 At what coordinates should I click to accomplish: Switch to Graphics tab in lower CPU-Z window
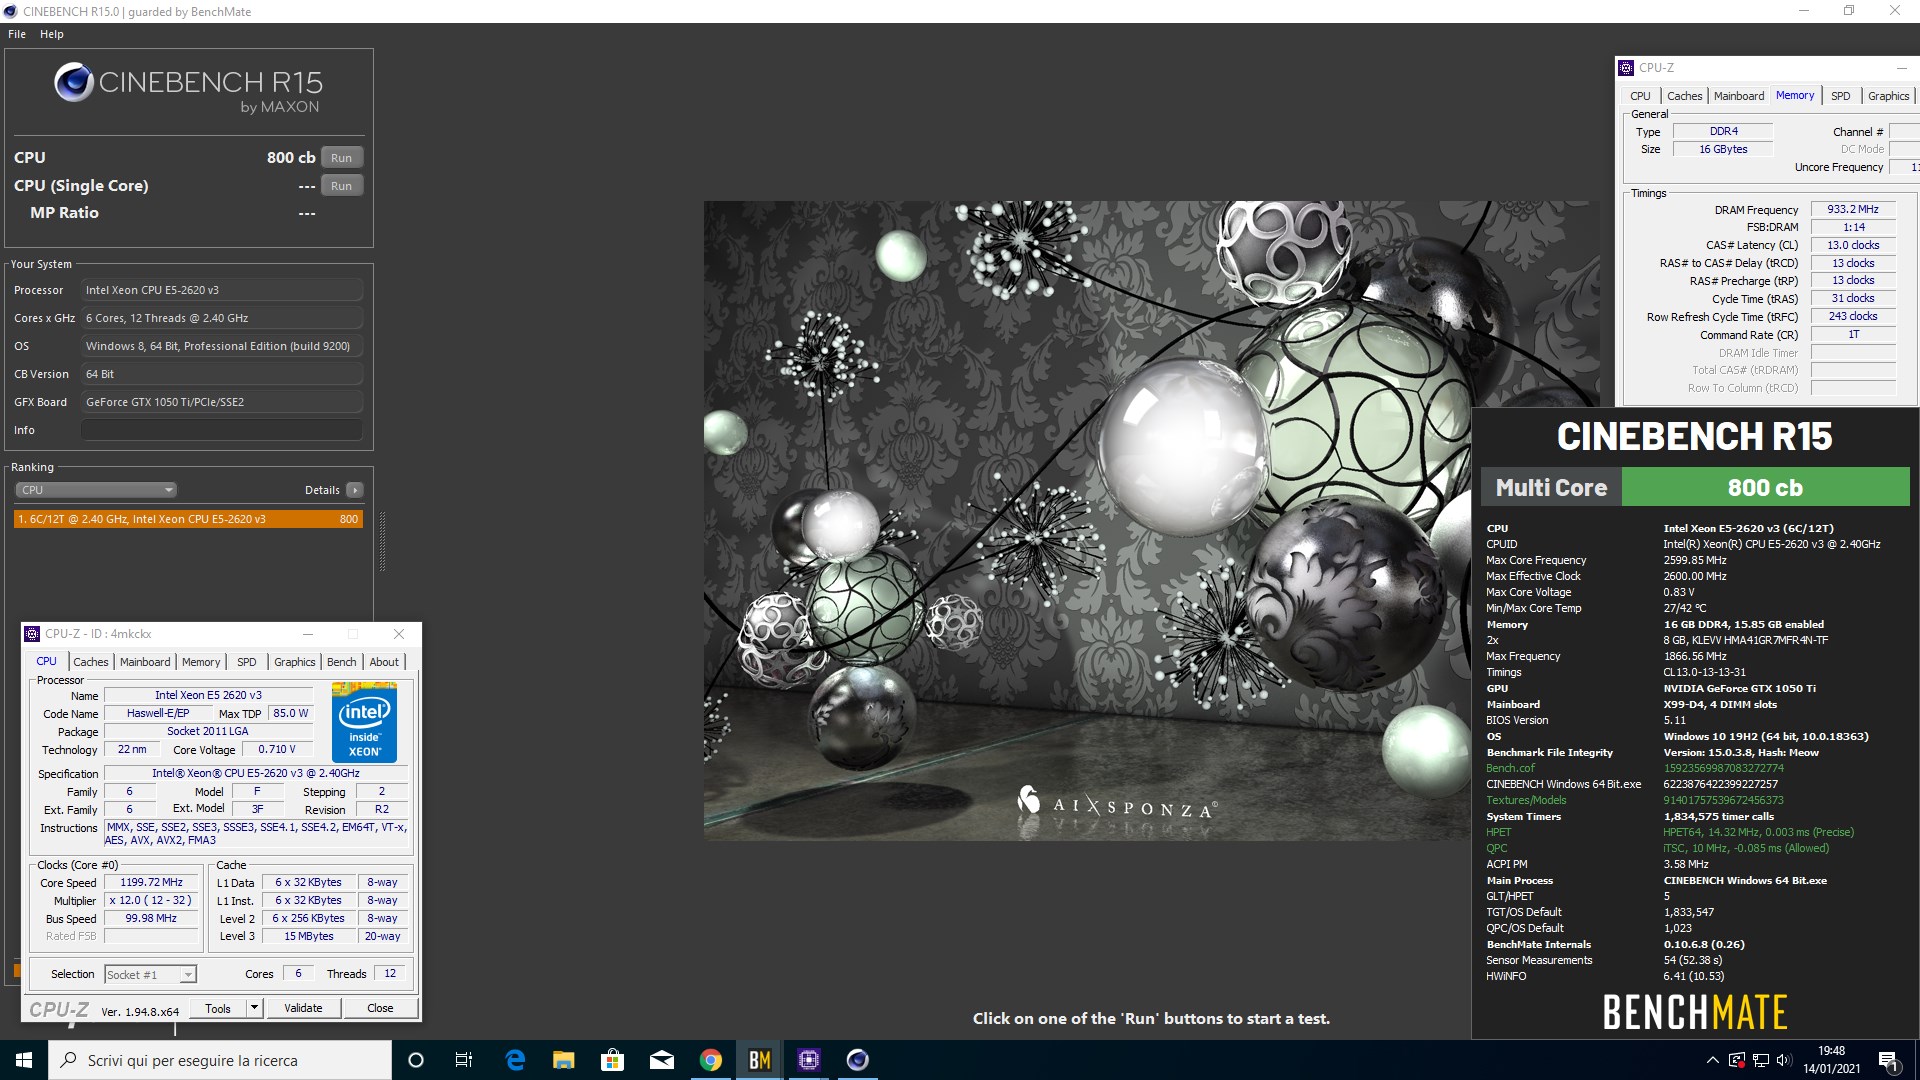coord(295,662)
